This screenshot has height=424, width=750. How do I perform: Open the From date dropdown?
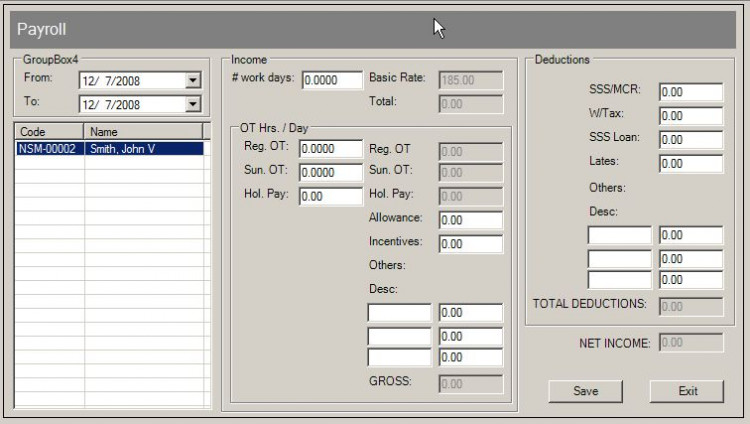pyautogui.click(x=193, y=81)
